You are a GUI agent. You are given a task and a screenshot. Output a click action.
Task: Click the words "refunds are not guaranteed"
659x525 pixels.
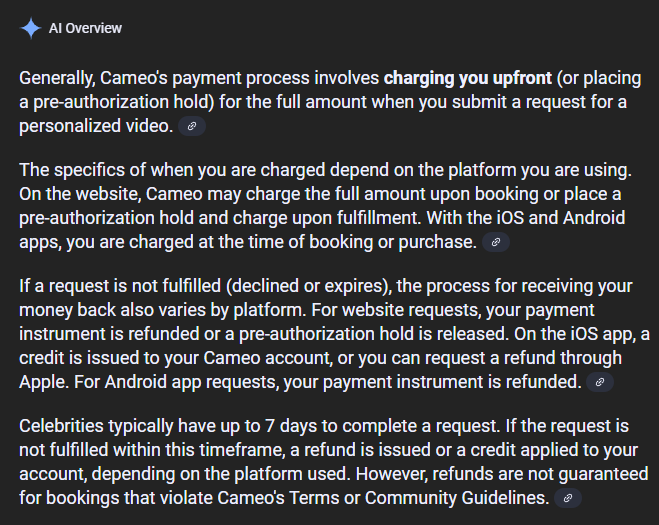[x=540, y=474]
